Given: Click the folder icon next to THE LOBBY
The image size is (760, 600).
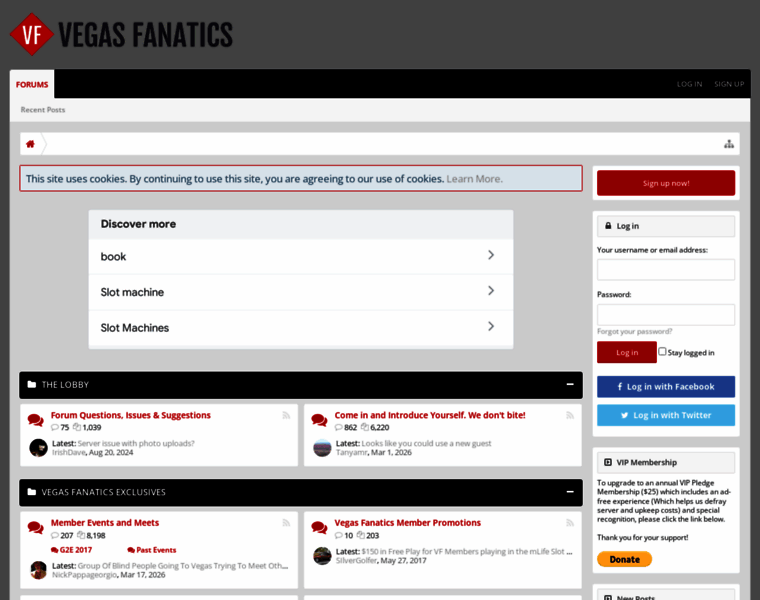Looking at the screenshot, I should [x=32, y=384].
